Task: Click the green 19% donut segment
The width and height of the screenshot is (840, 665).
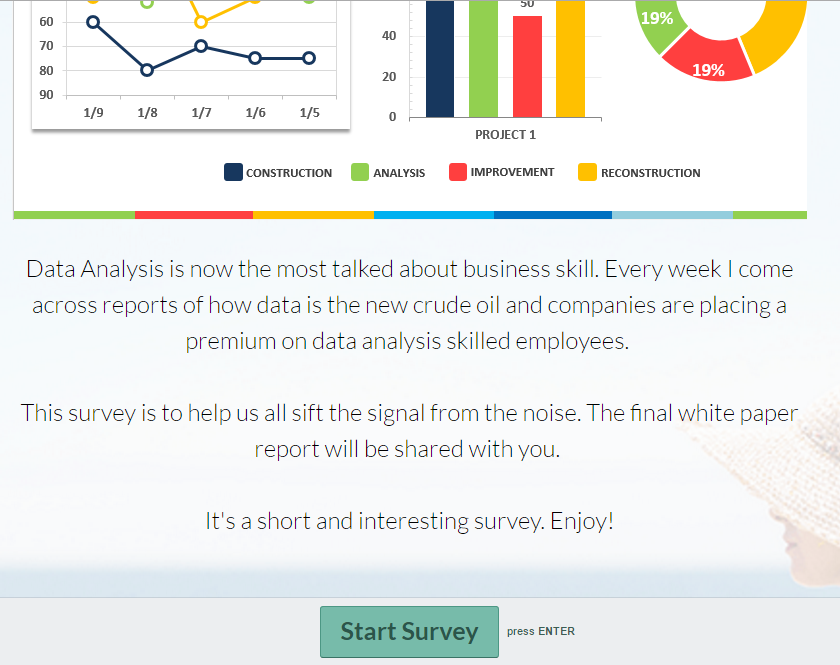Action: [657, 24]
